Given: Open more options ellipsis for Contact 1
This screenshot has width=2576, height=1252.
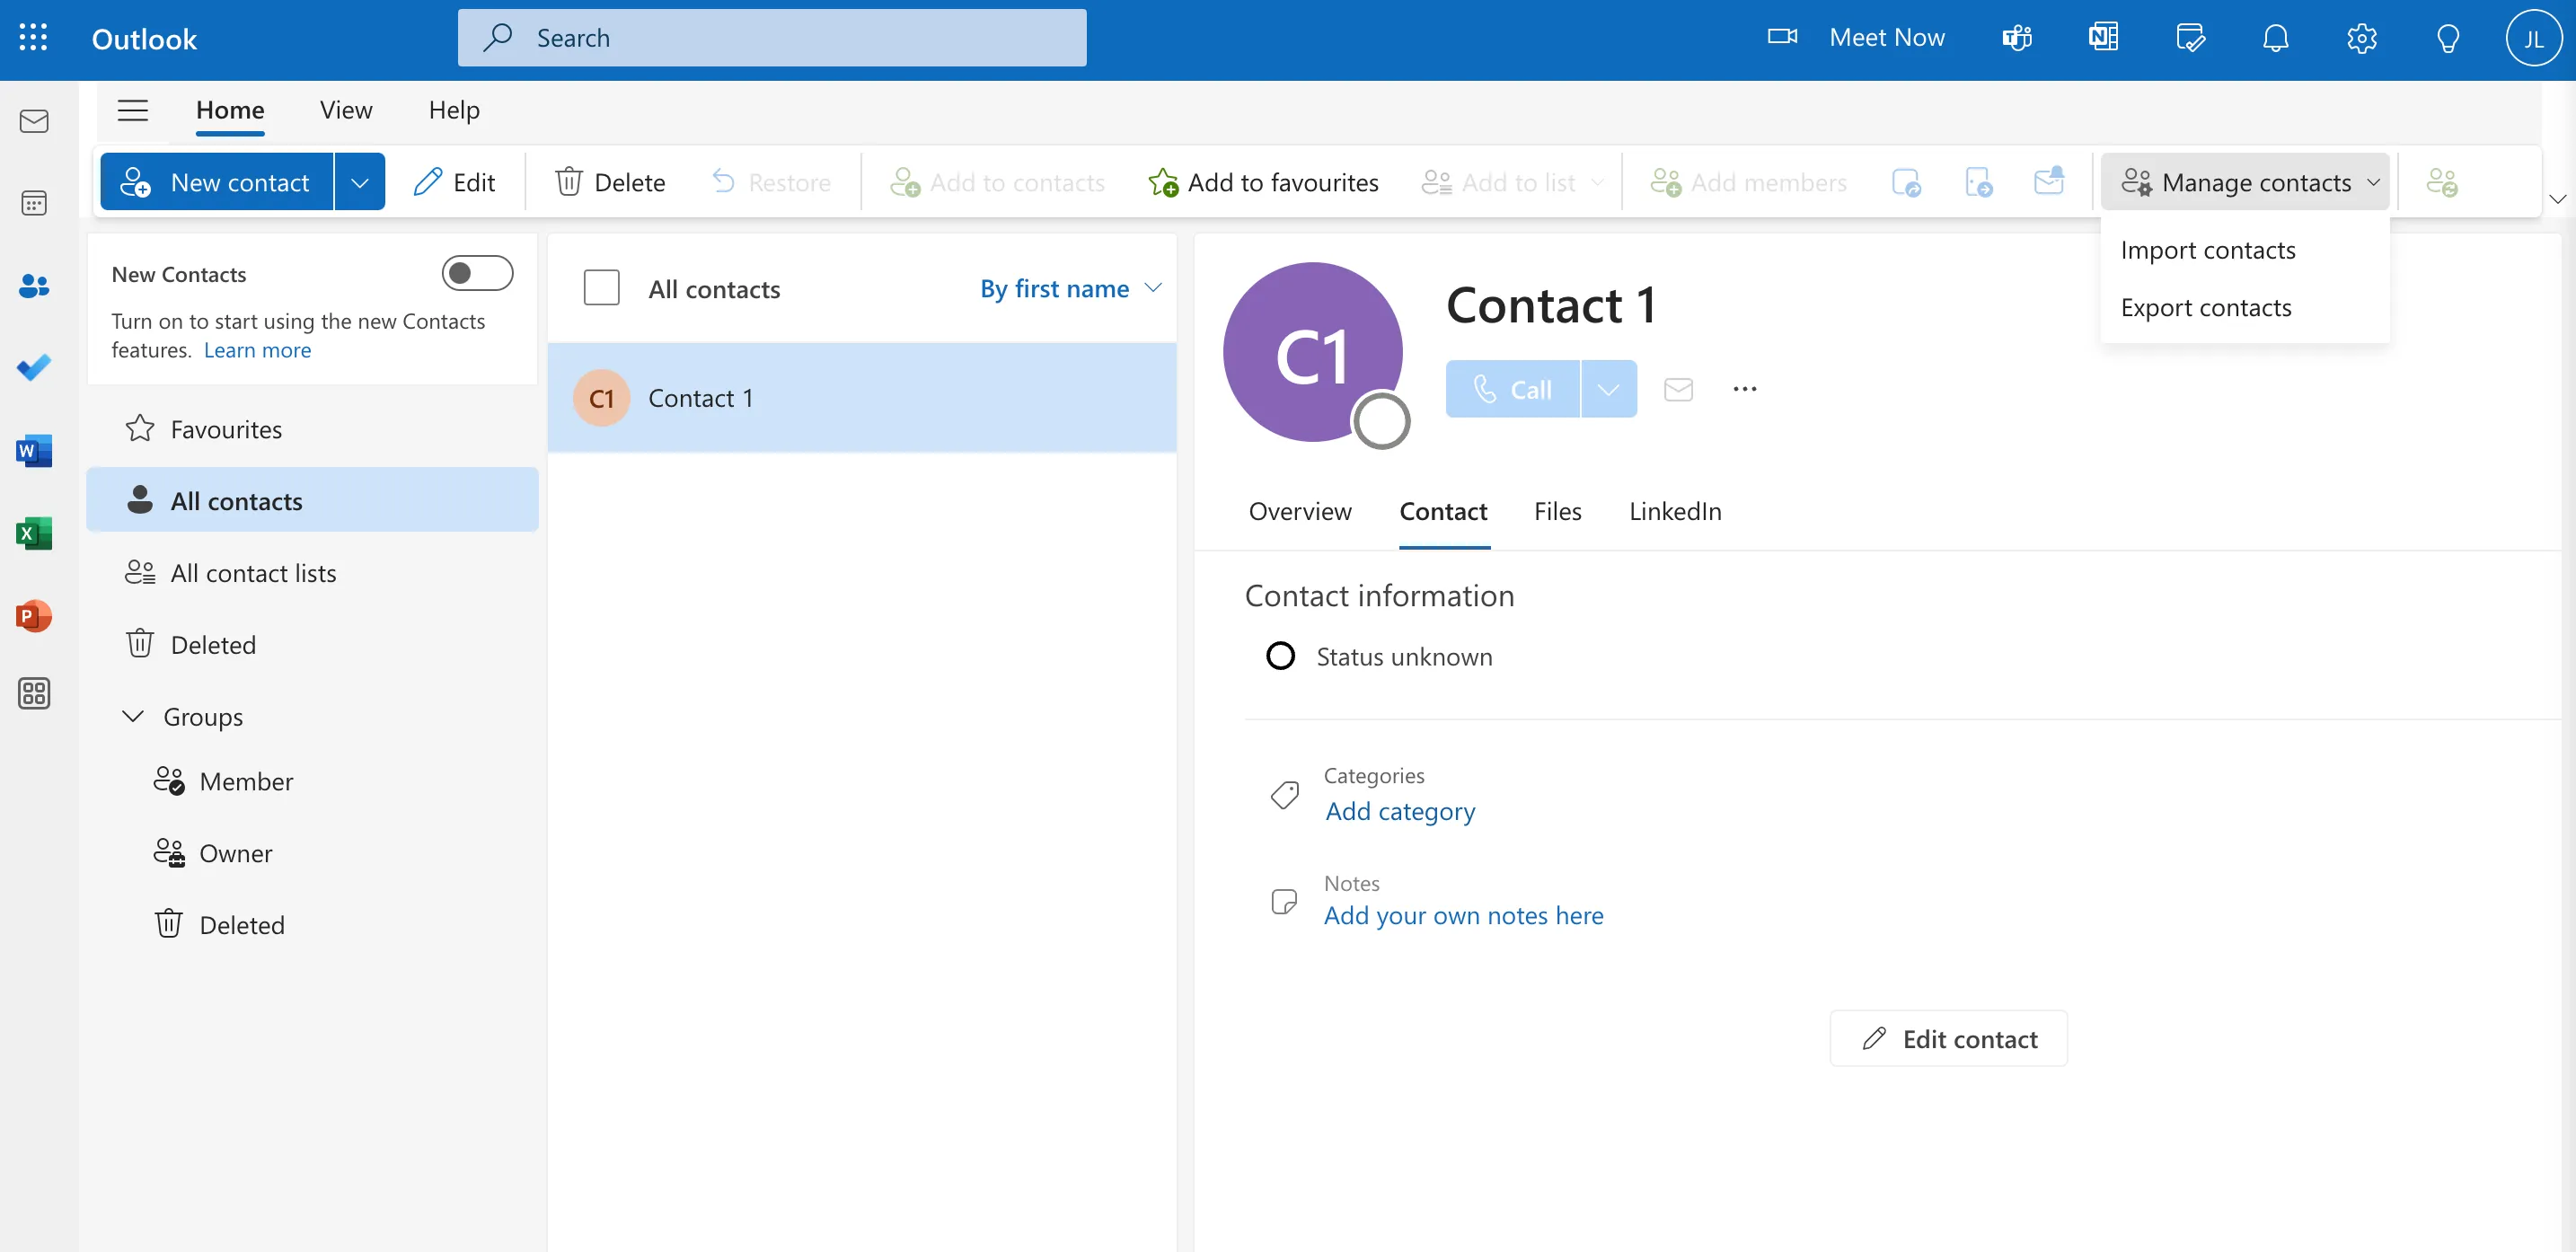Looking at the screenshot, I should pos(1744,389).
